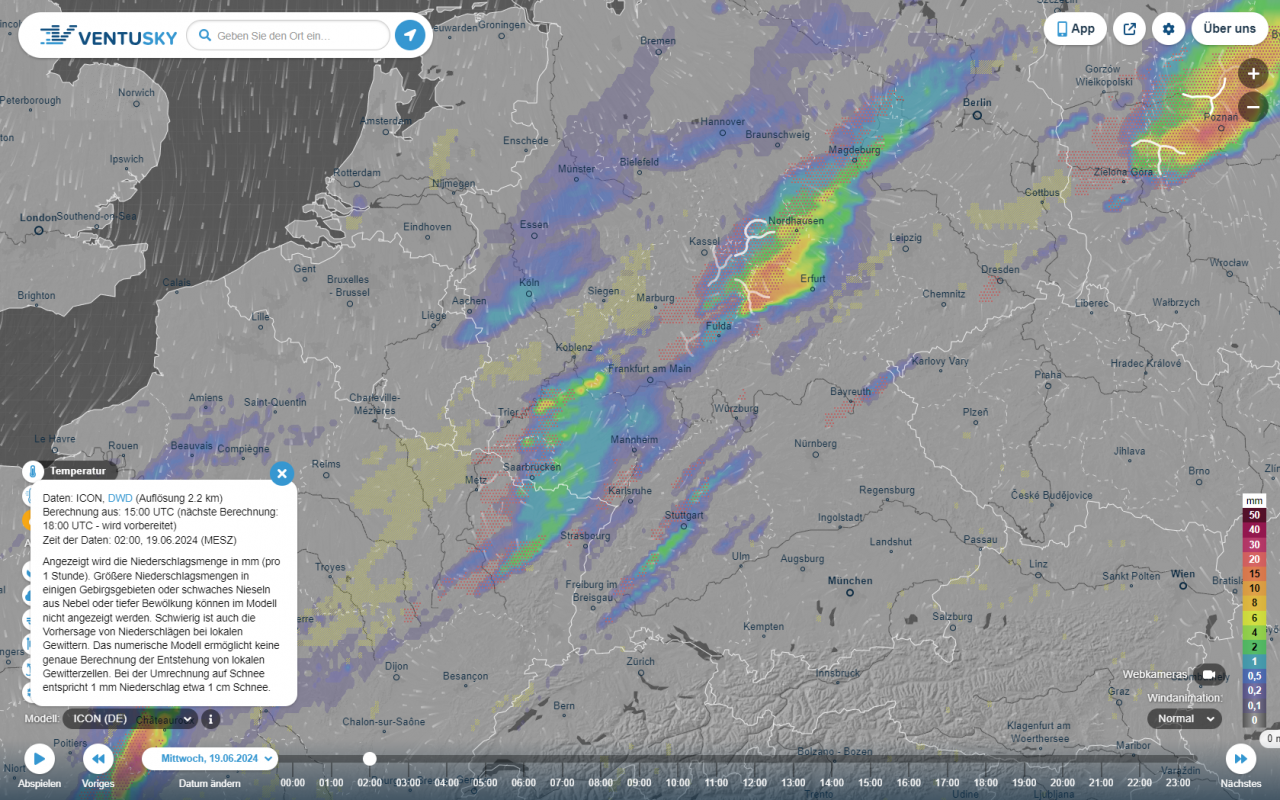The image size is (1280, 800).
Task: Open the Über uns page
Action: coord(1229,28)
